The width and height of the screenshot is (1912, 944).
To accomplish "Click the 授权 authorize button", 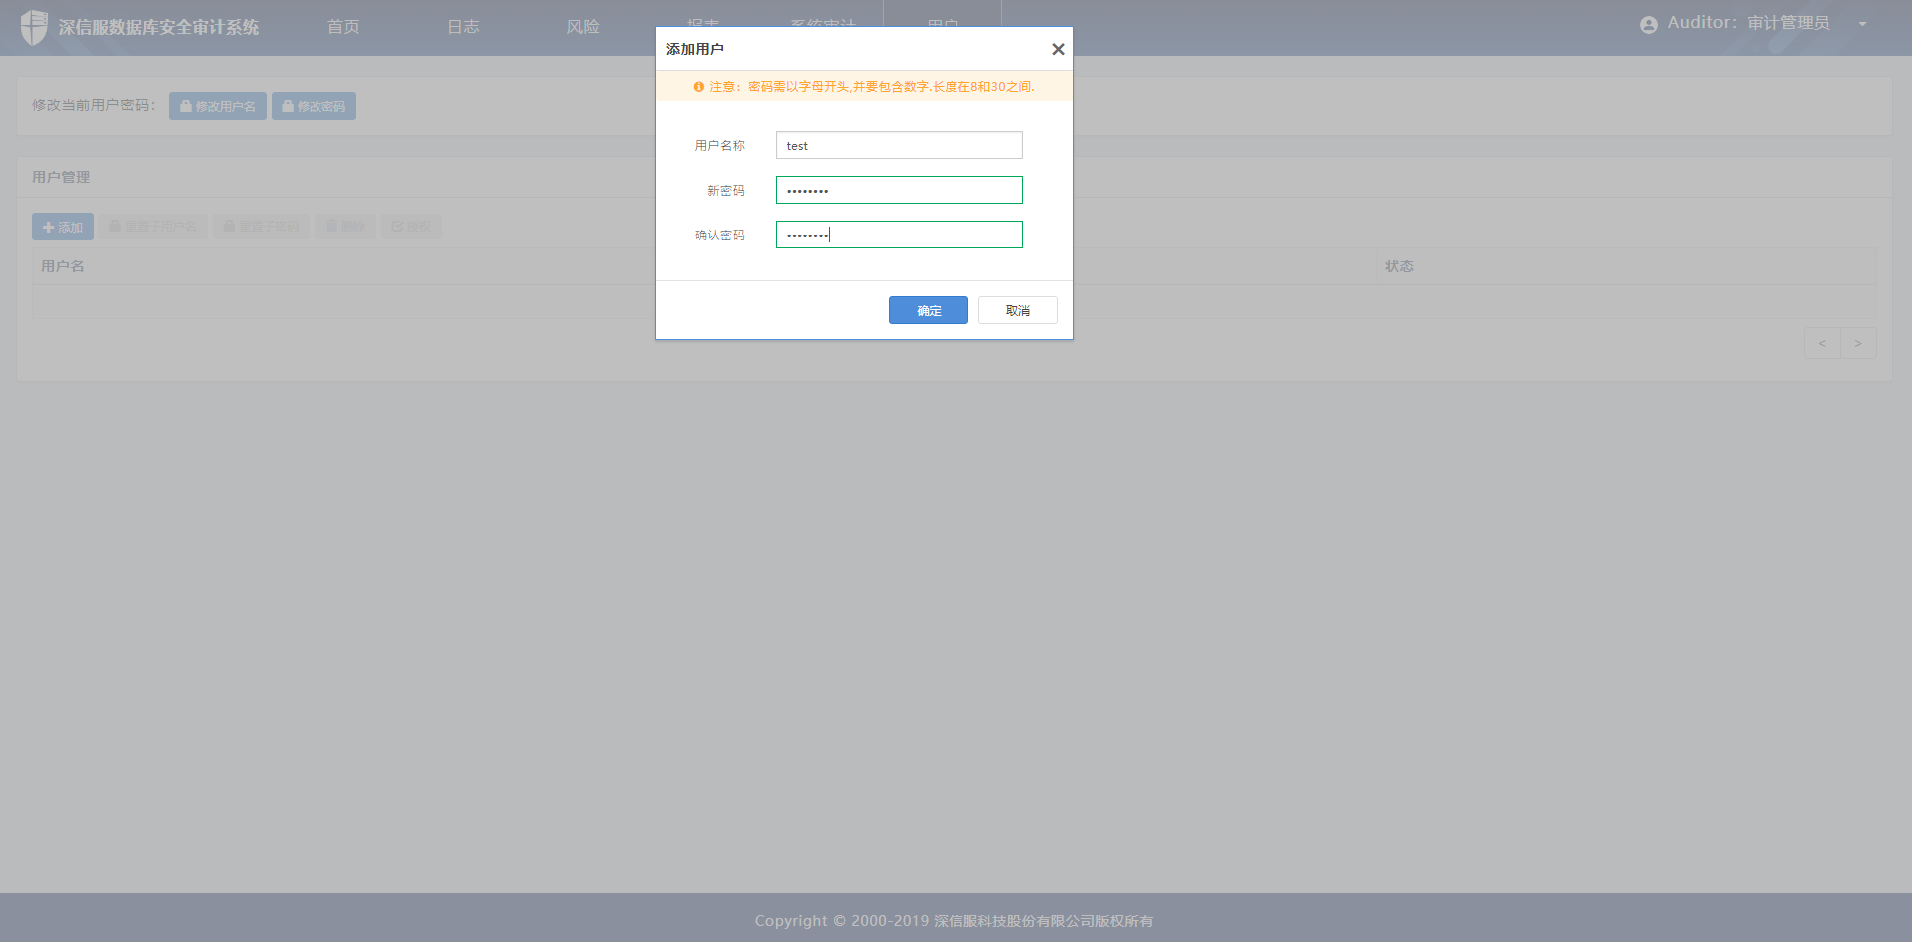I will pos(411,227).
